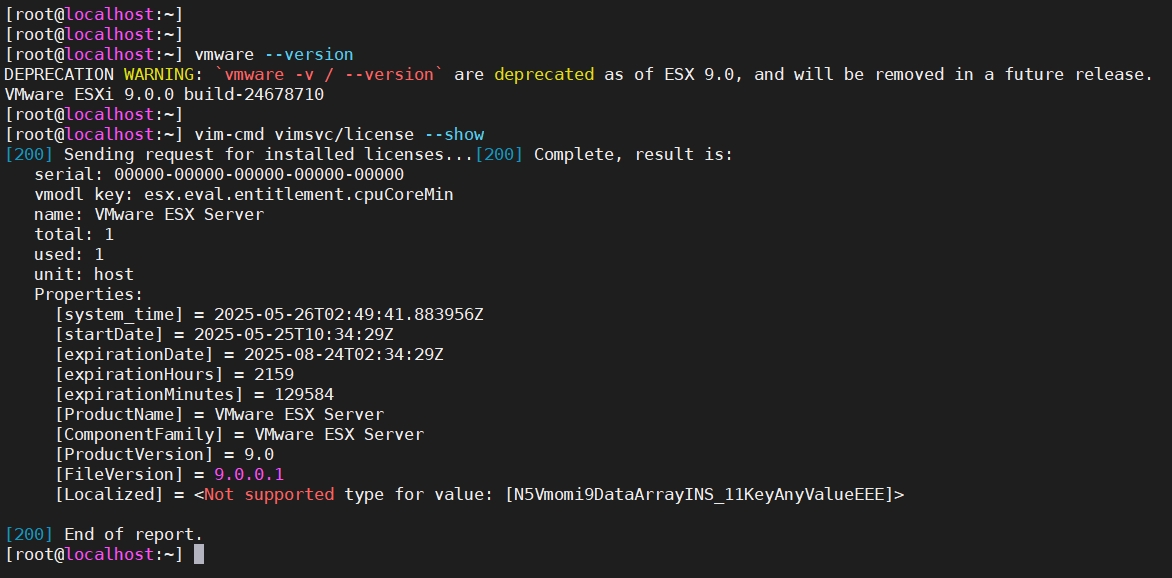Click the magenta FileVersion value '9.0.0.1'
This screenshot has height=578, width=1172.
(249, 474)
